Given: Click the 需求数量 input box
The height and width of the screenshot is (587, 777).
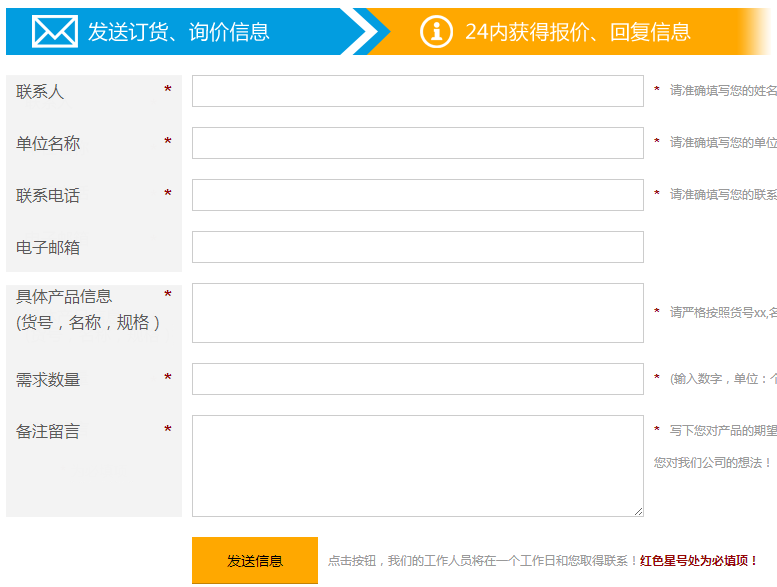Looking at the screenshot, I should [x=417, y=379].
